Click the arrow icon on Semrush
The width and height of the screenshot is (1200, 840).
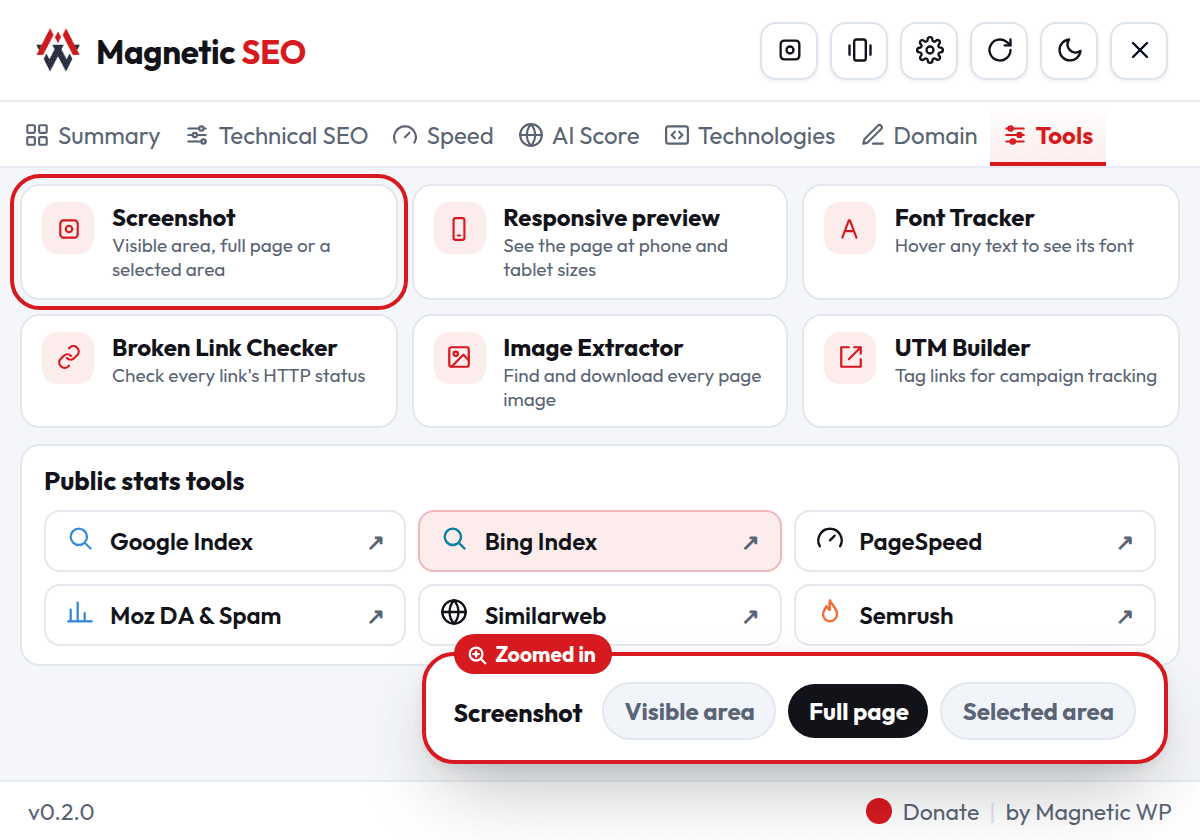click(x=1125, y=617)
